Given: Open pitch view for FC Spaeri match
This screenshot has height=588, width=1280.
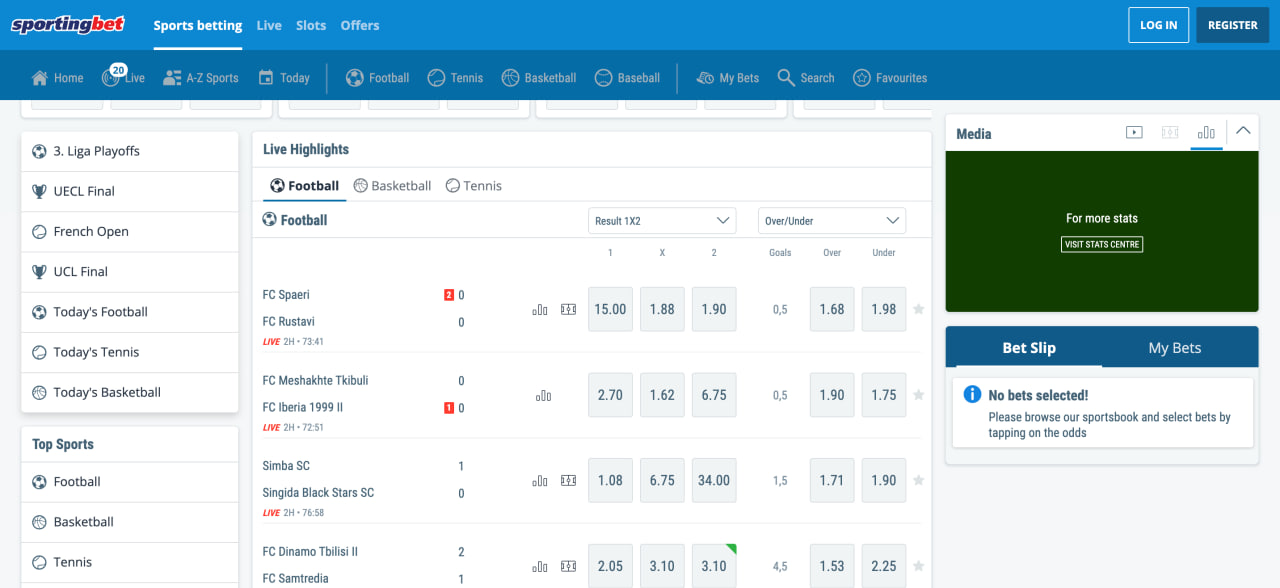Looking at the screenshot, I should pos(569,310).
